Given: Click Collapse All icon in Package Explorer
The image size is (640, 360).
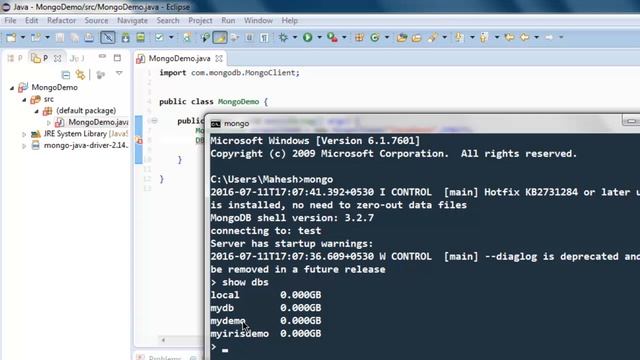Looking at the screenshot, I should point(66,75).
